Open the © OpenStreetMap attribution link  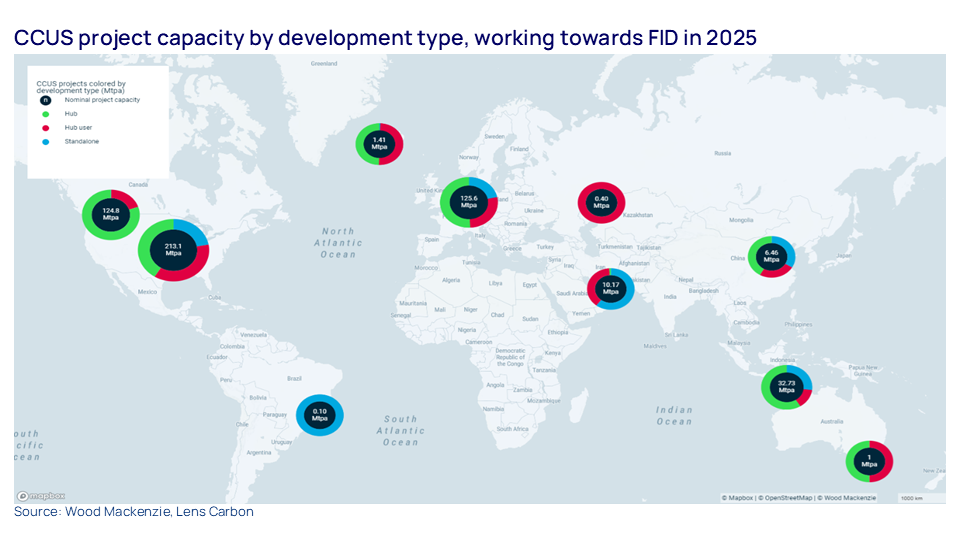787,497
